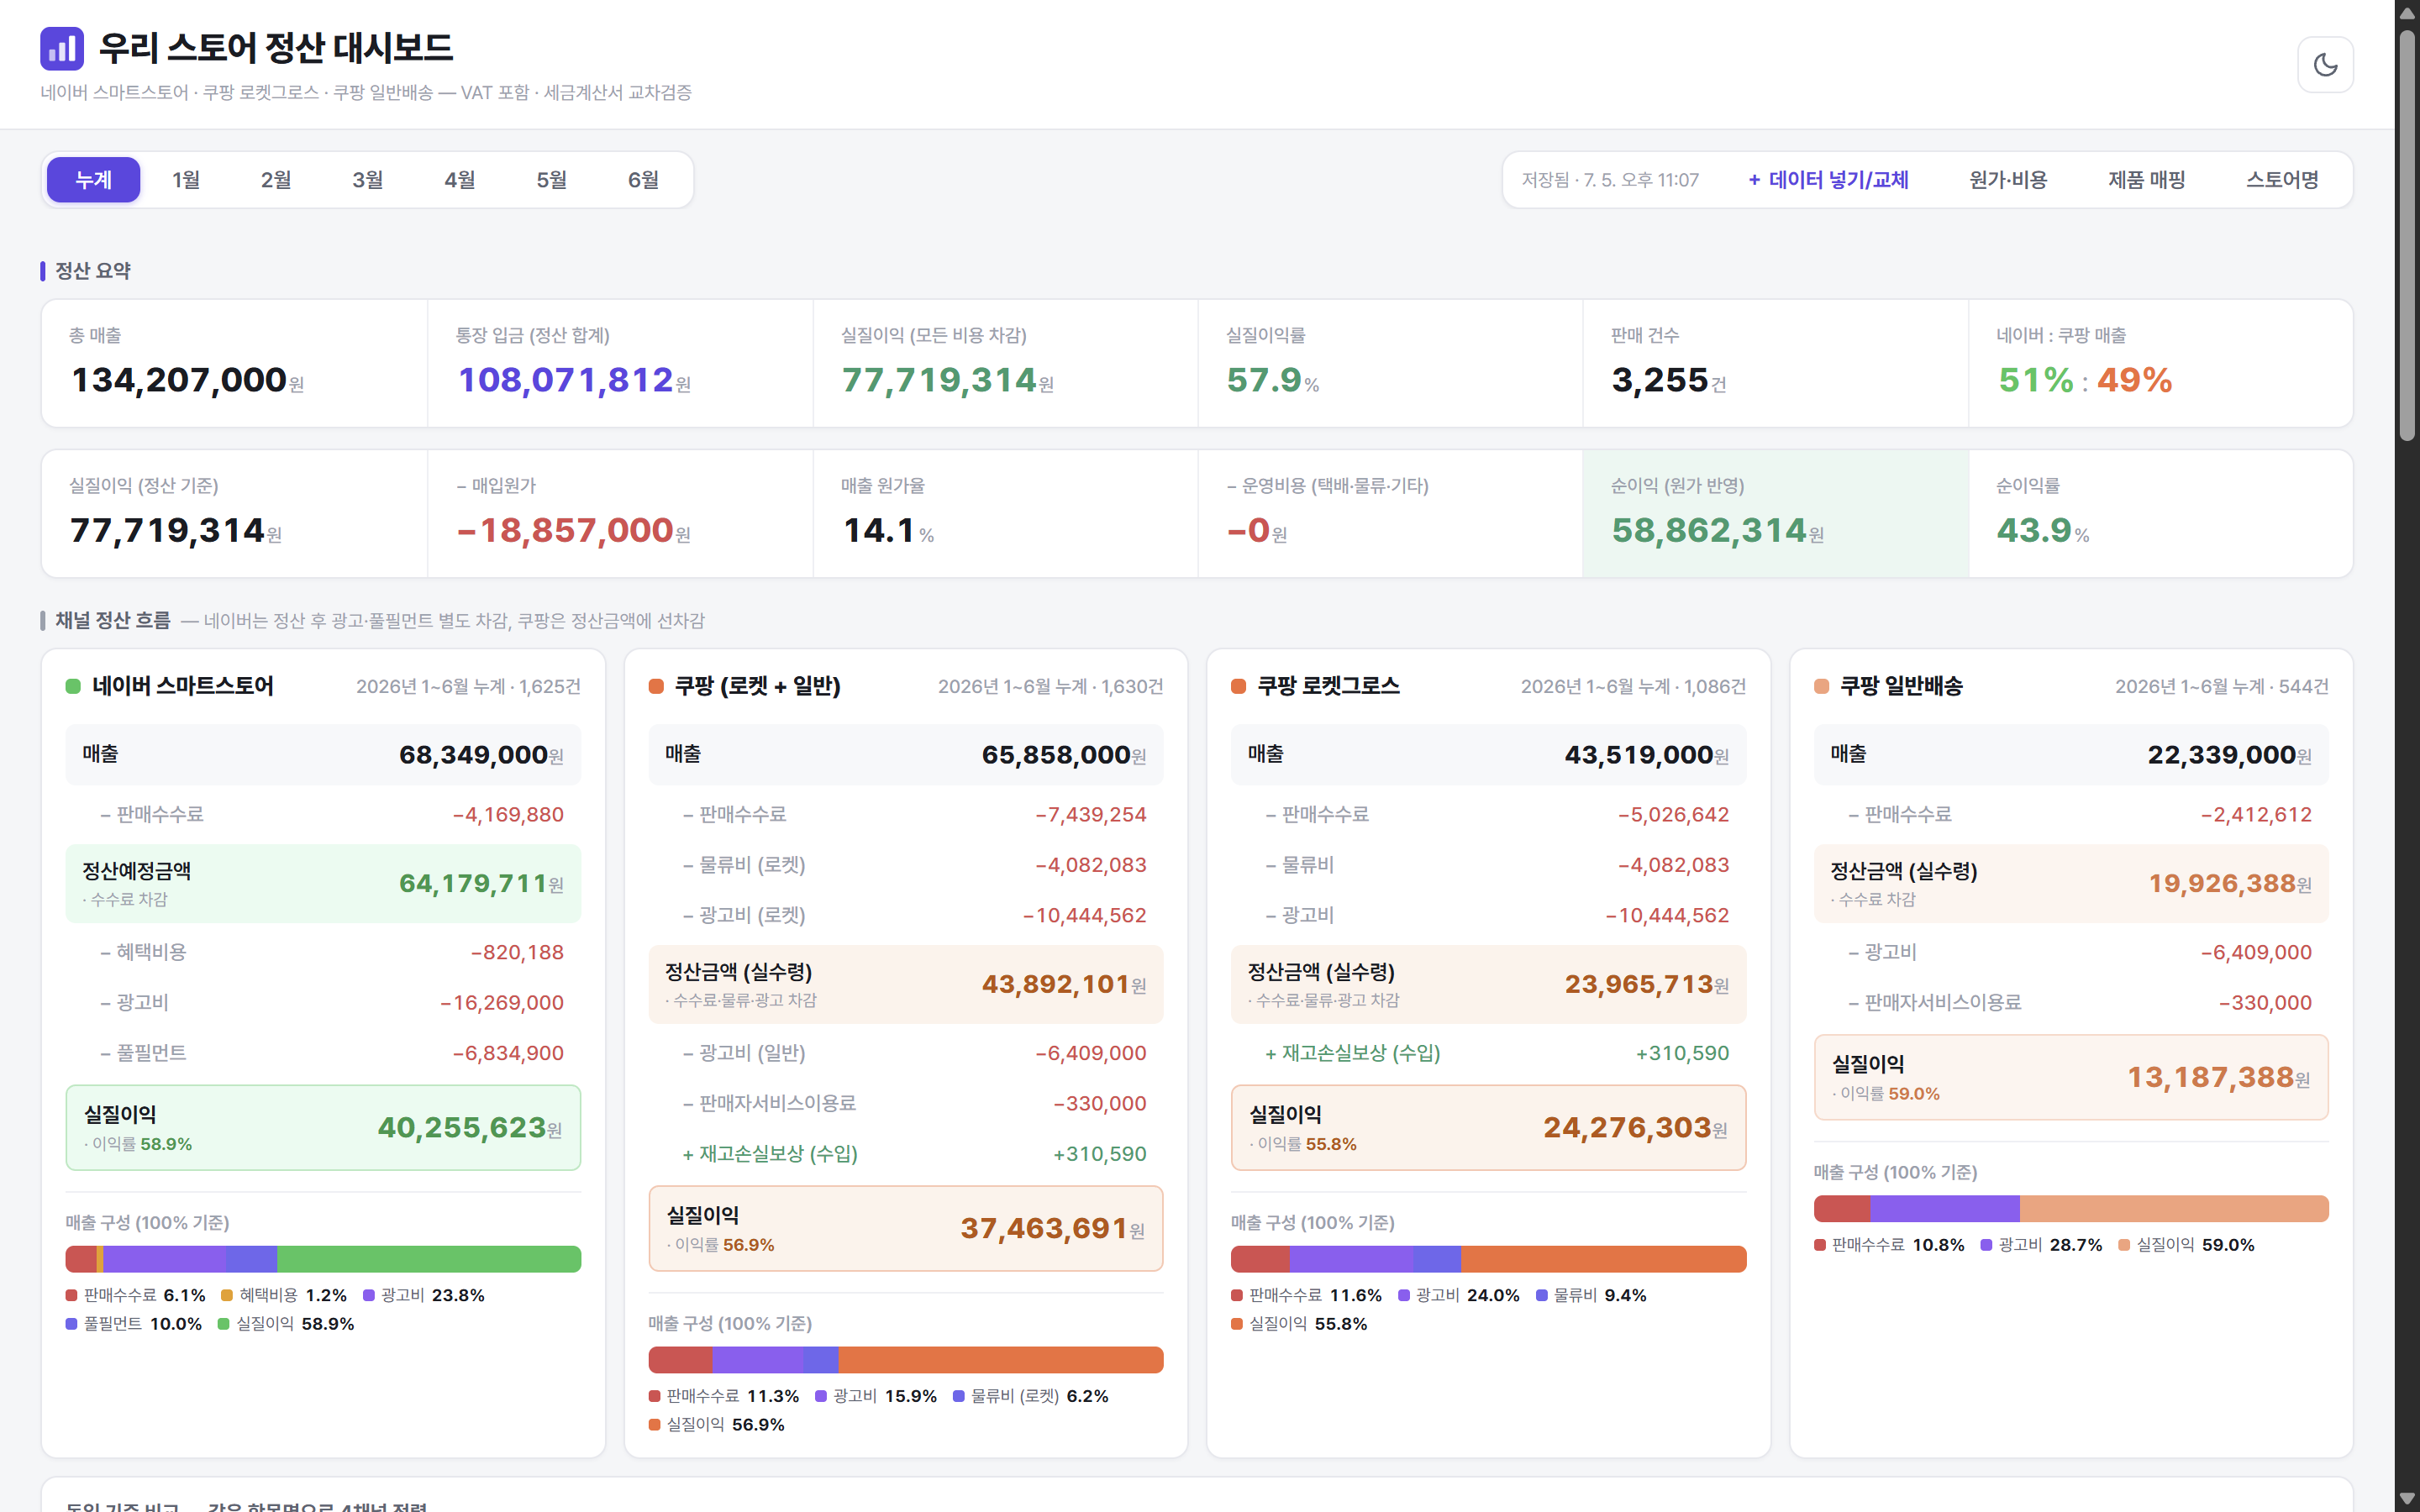The image size is (2420, 1512).
Task: Click the peach dot beside 쿠팡 일반배송
Action: 1821,686
